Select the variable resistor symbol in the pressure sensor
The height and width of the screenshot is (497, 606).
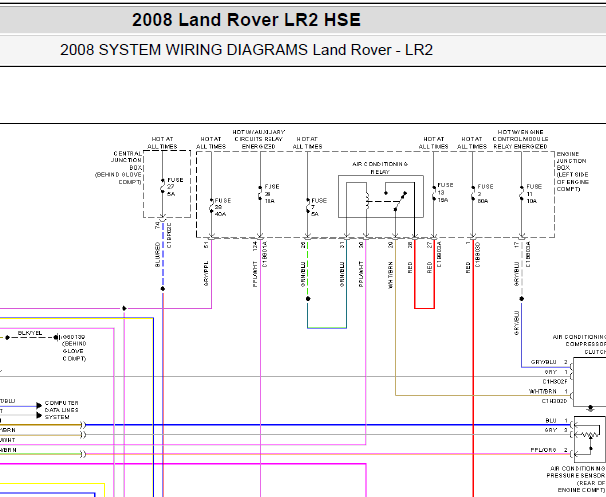tap(588, 435)
